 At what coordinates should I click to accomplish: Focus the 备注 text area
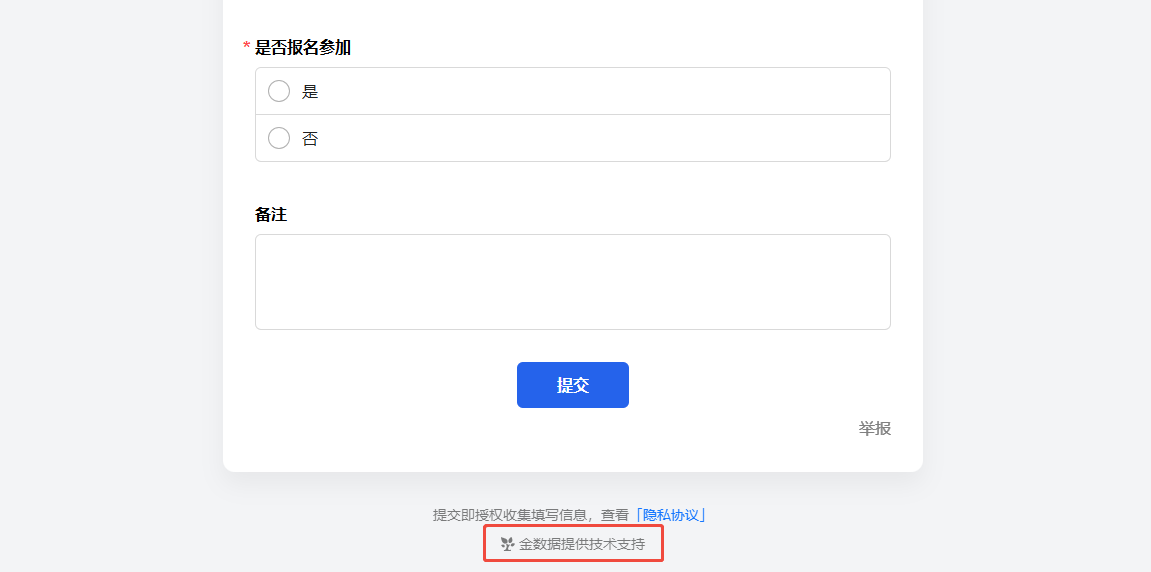point(572,282)
